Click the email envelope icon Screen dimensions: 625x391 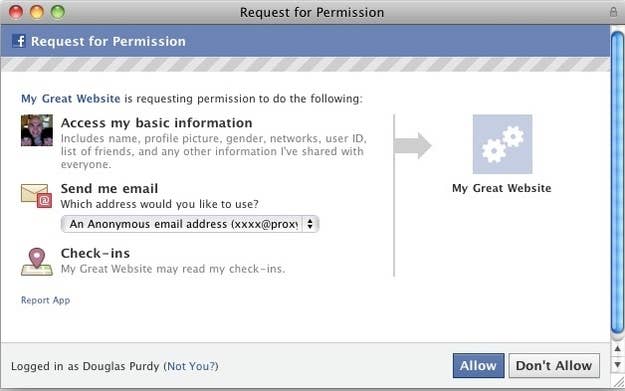37,195
